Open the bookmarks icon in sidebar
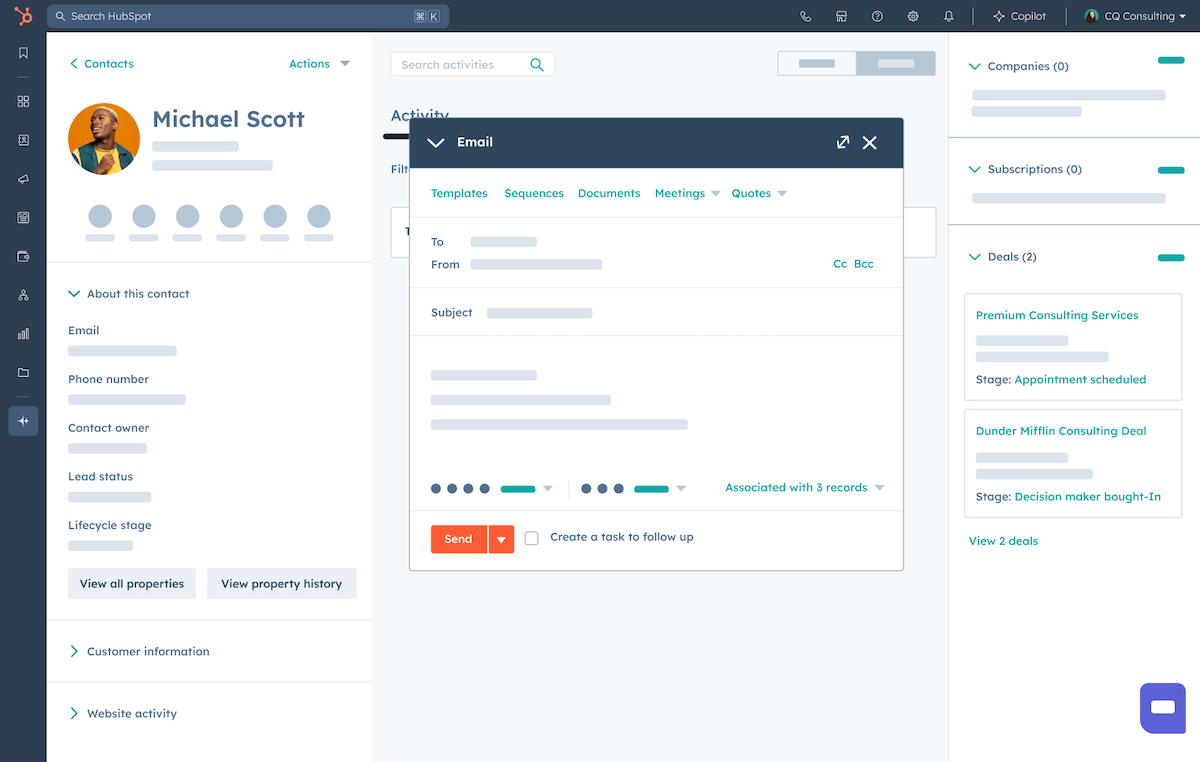 pos(23,53)
